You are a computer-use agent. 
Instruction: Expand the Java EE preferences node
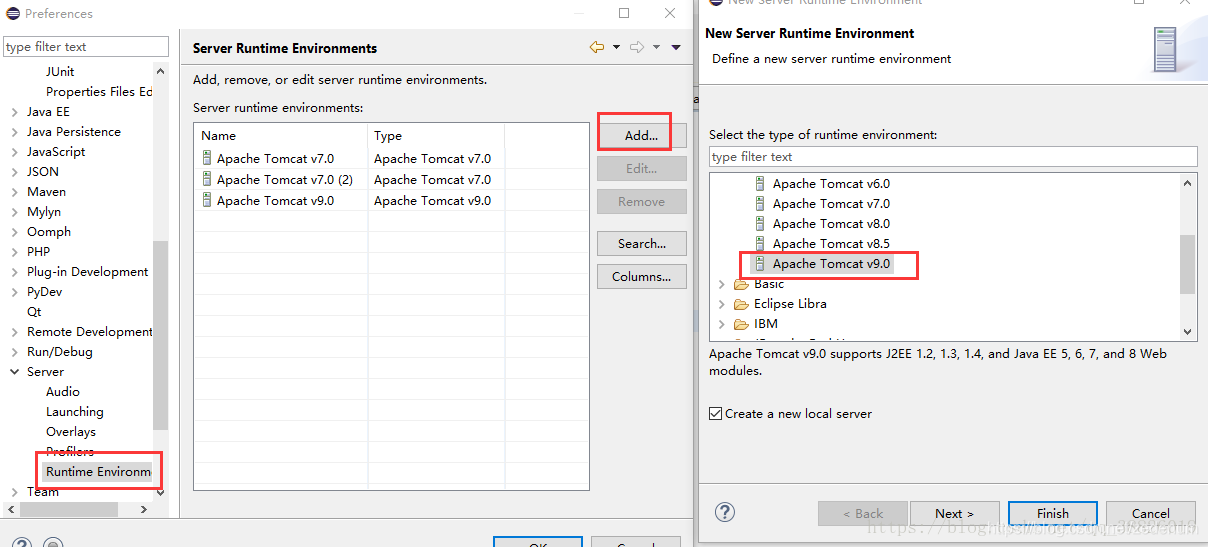point(14,112)
